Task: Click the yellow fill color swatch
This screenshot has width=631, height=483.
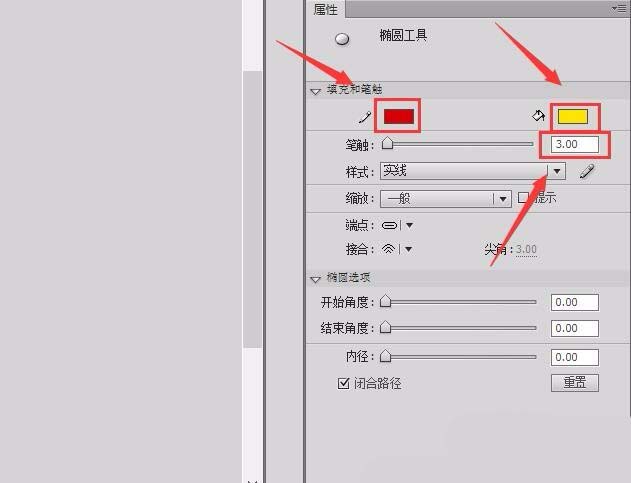Action: coord(573,116)
